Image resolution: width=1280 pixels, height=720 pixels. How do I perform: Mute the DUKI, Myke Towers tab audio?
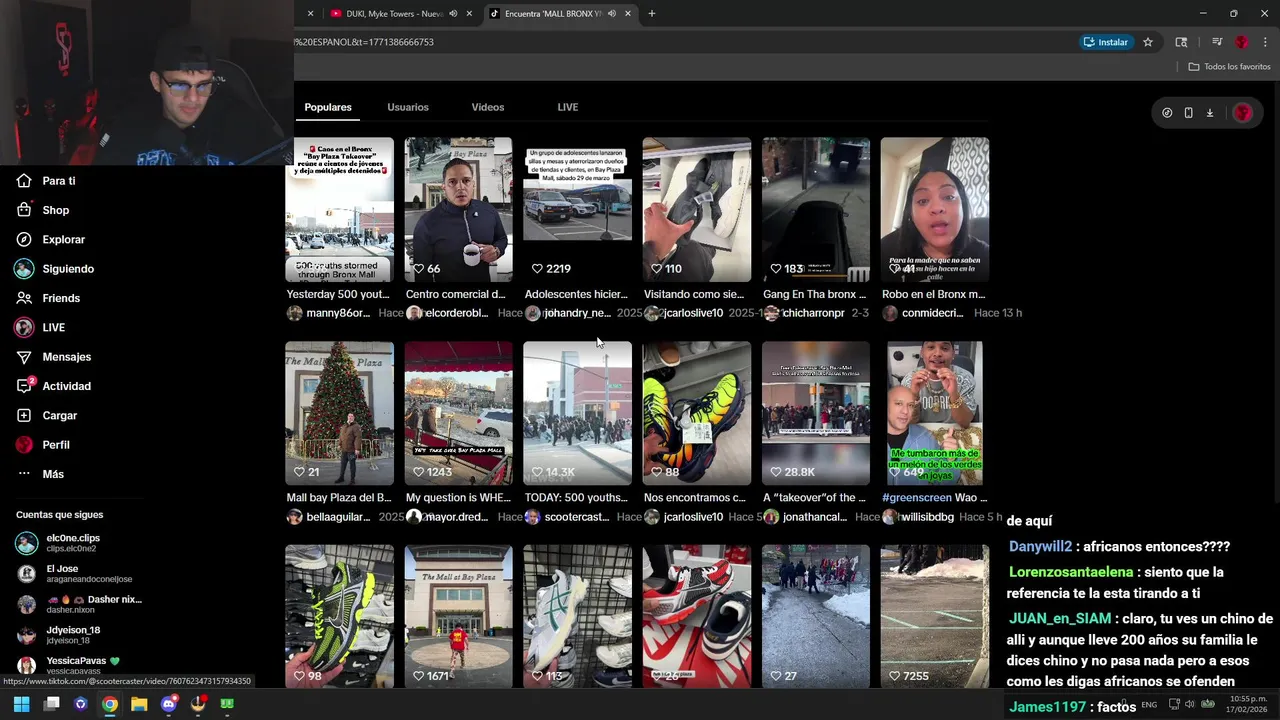453,13
